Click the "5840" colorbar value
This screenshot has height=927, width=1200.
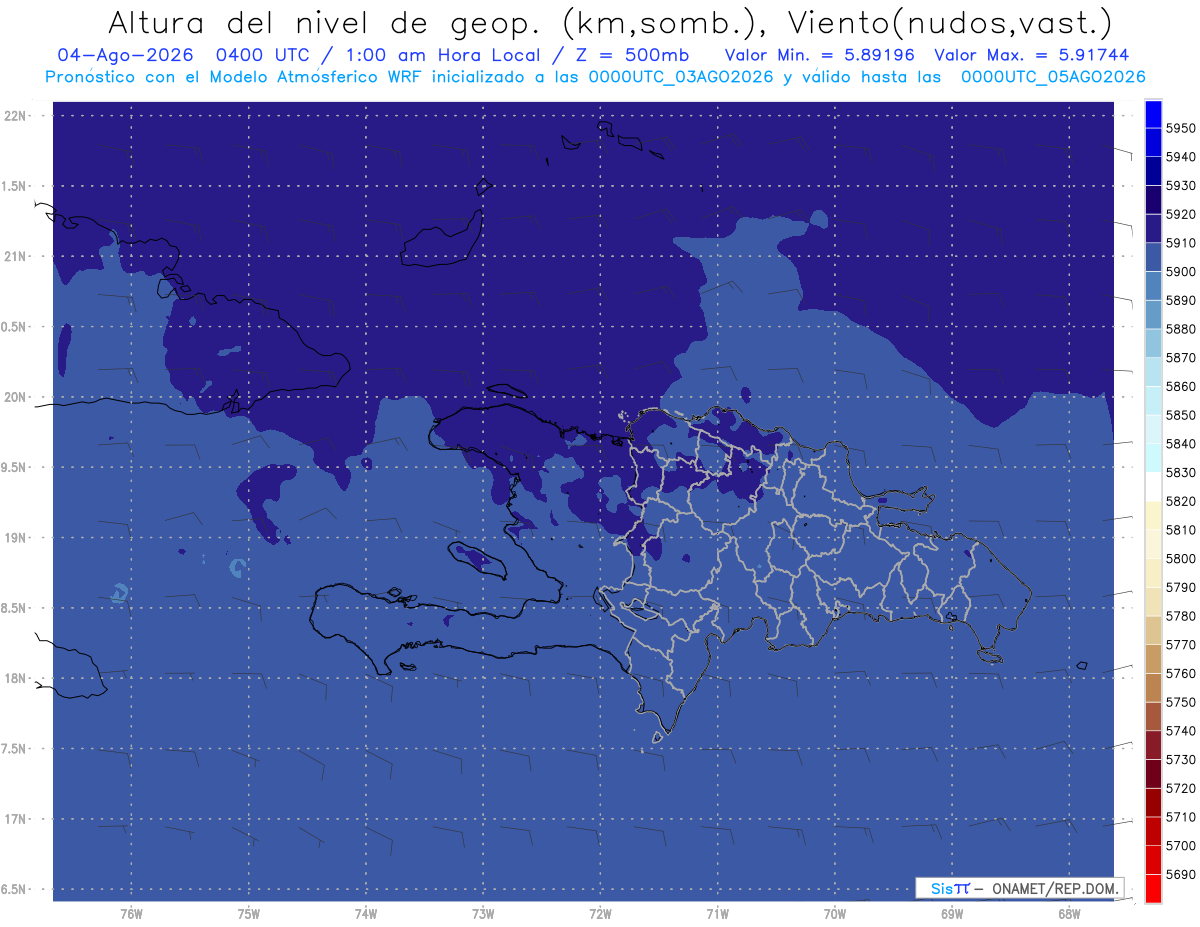1180,444
